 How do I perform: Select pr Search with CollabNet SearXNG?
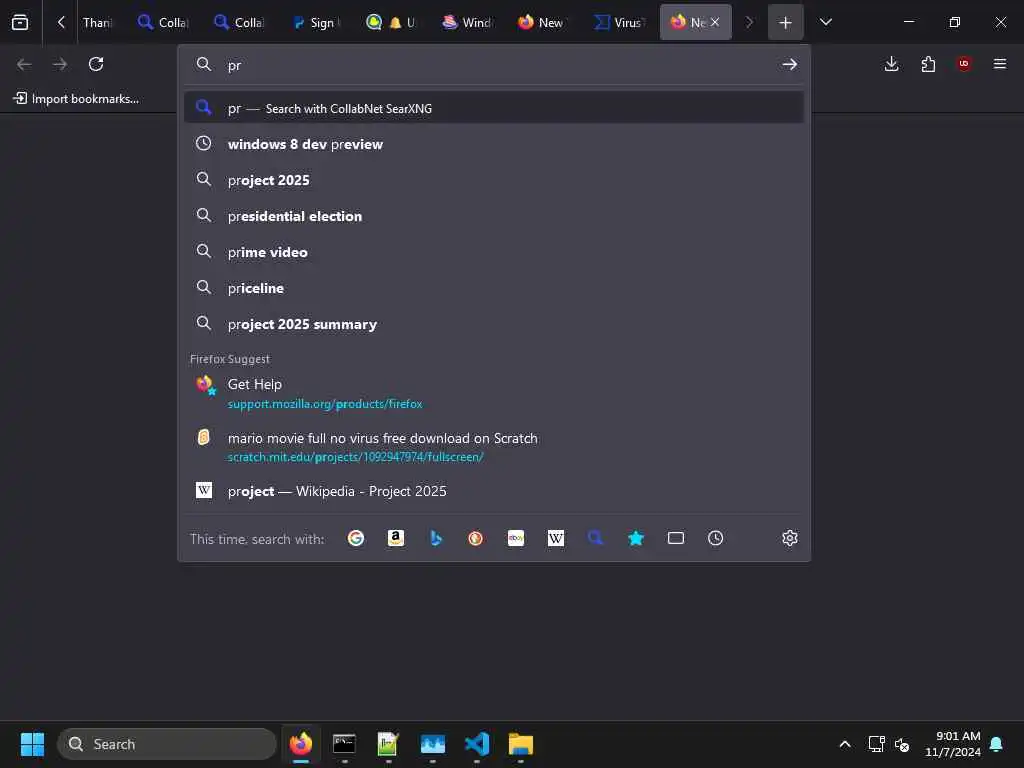pos(494,108)
